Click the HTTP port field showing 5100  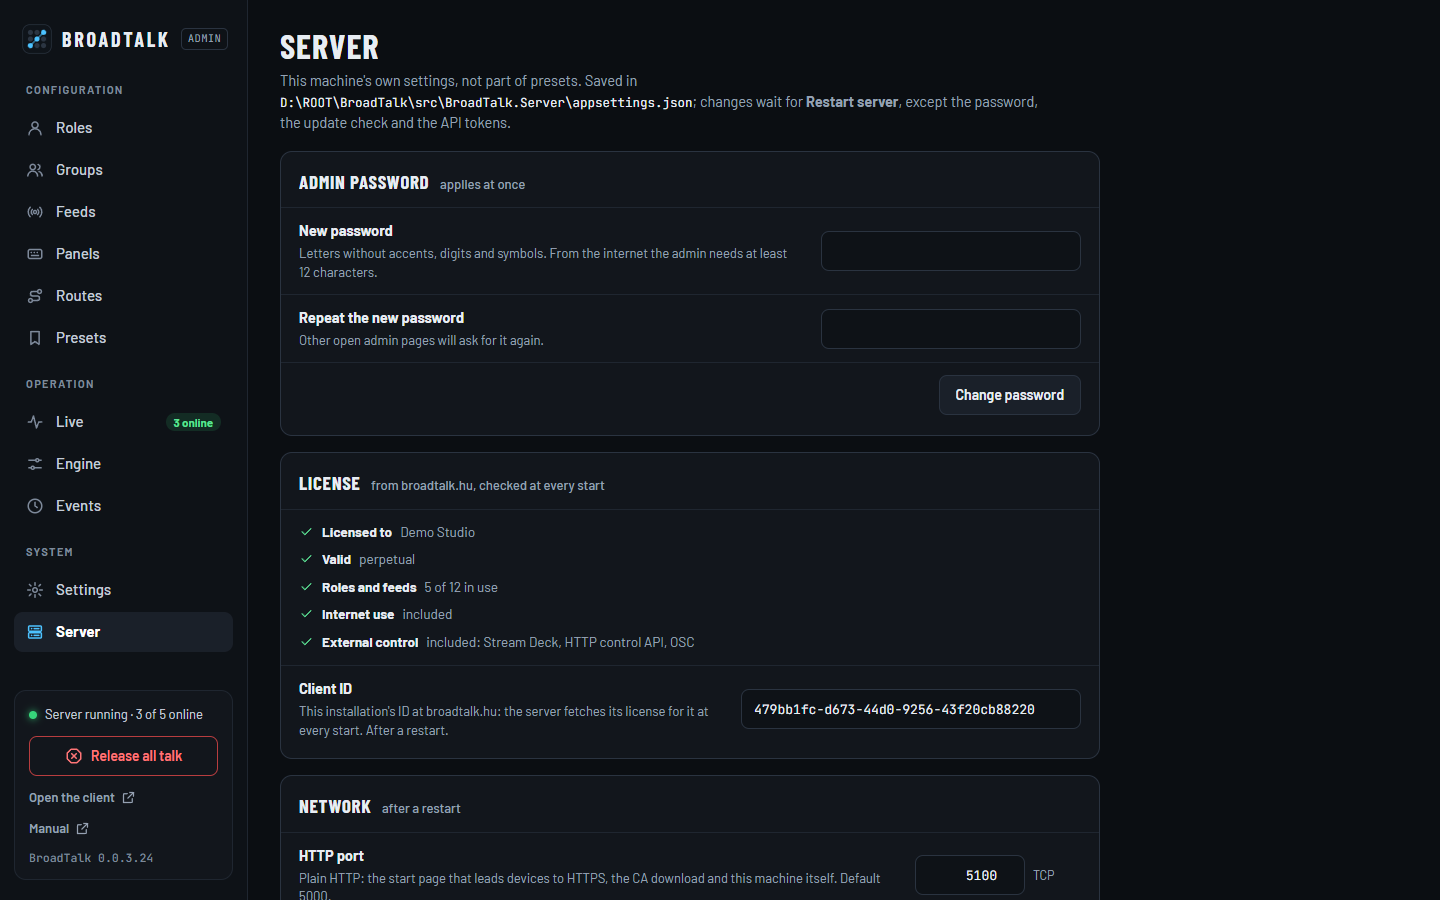[x=970, y=875]
